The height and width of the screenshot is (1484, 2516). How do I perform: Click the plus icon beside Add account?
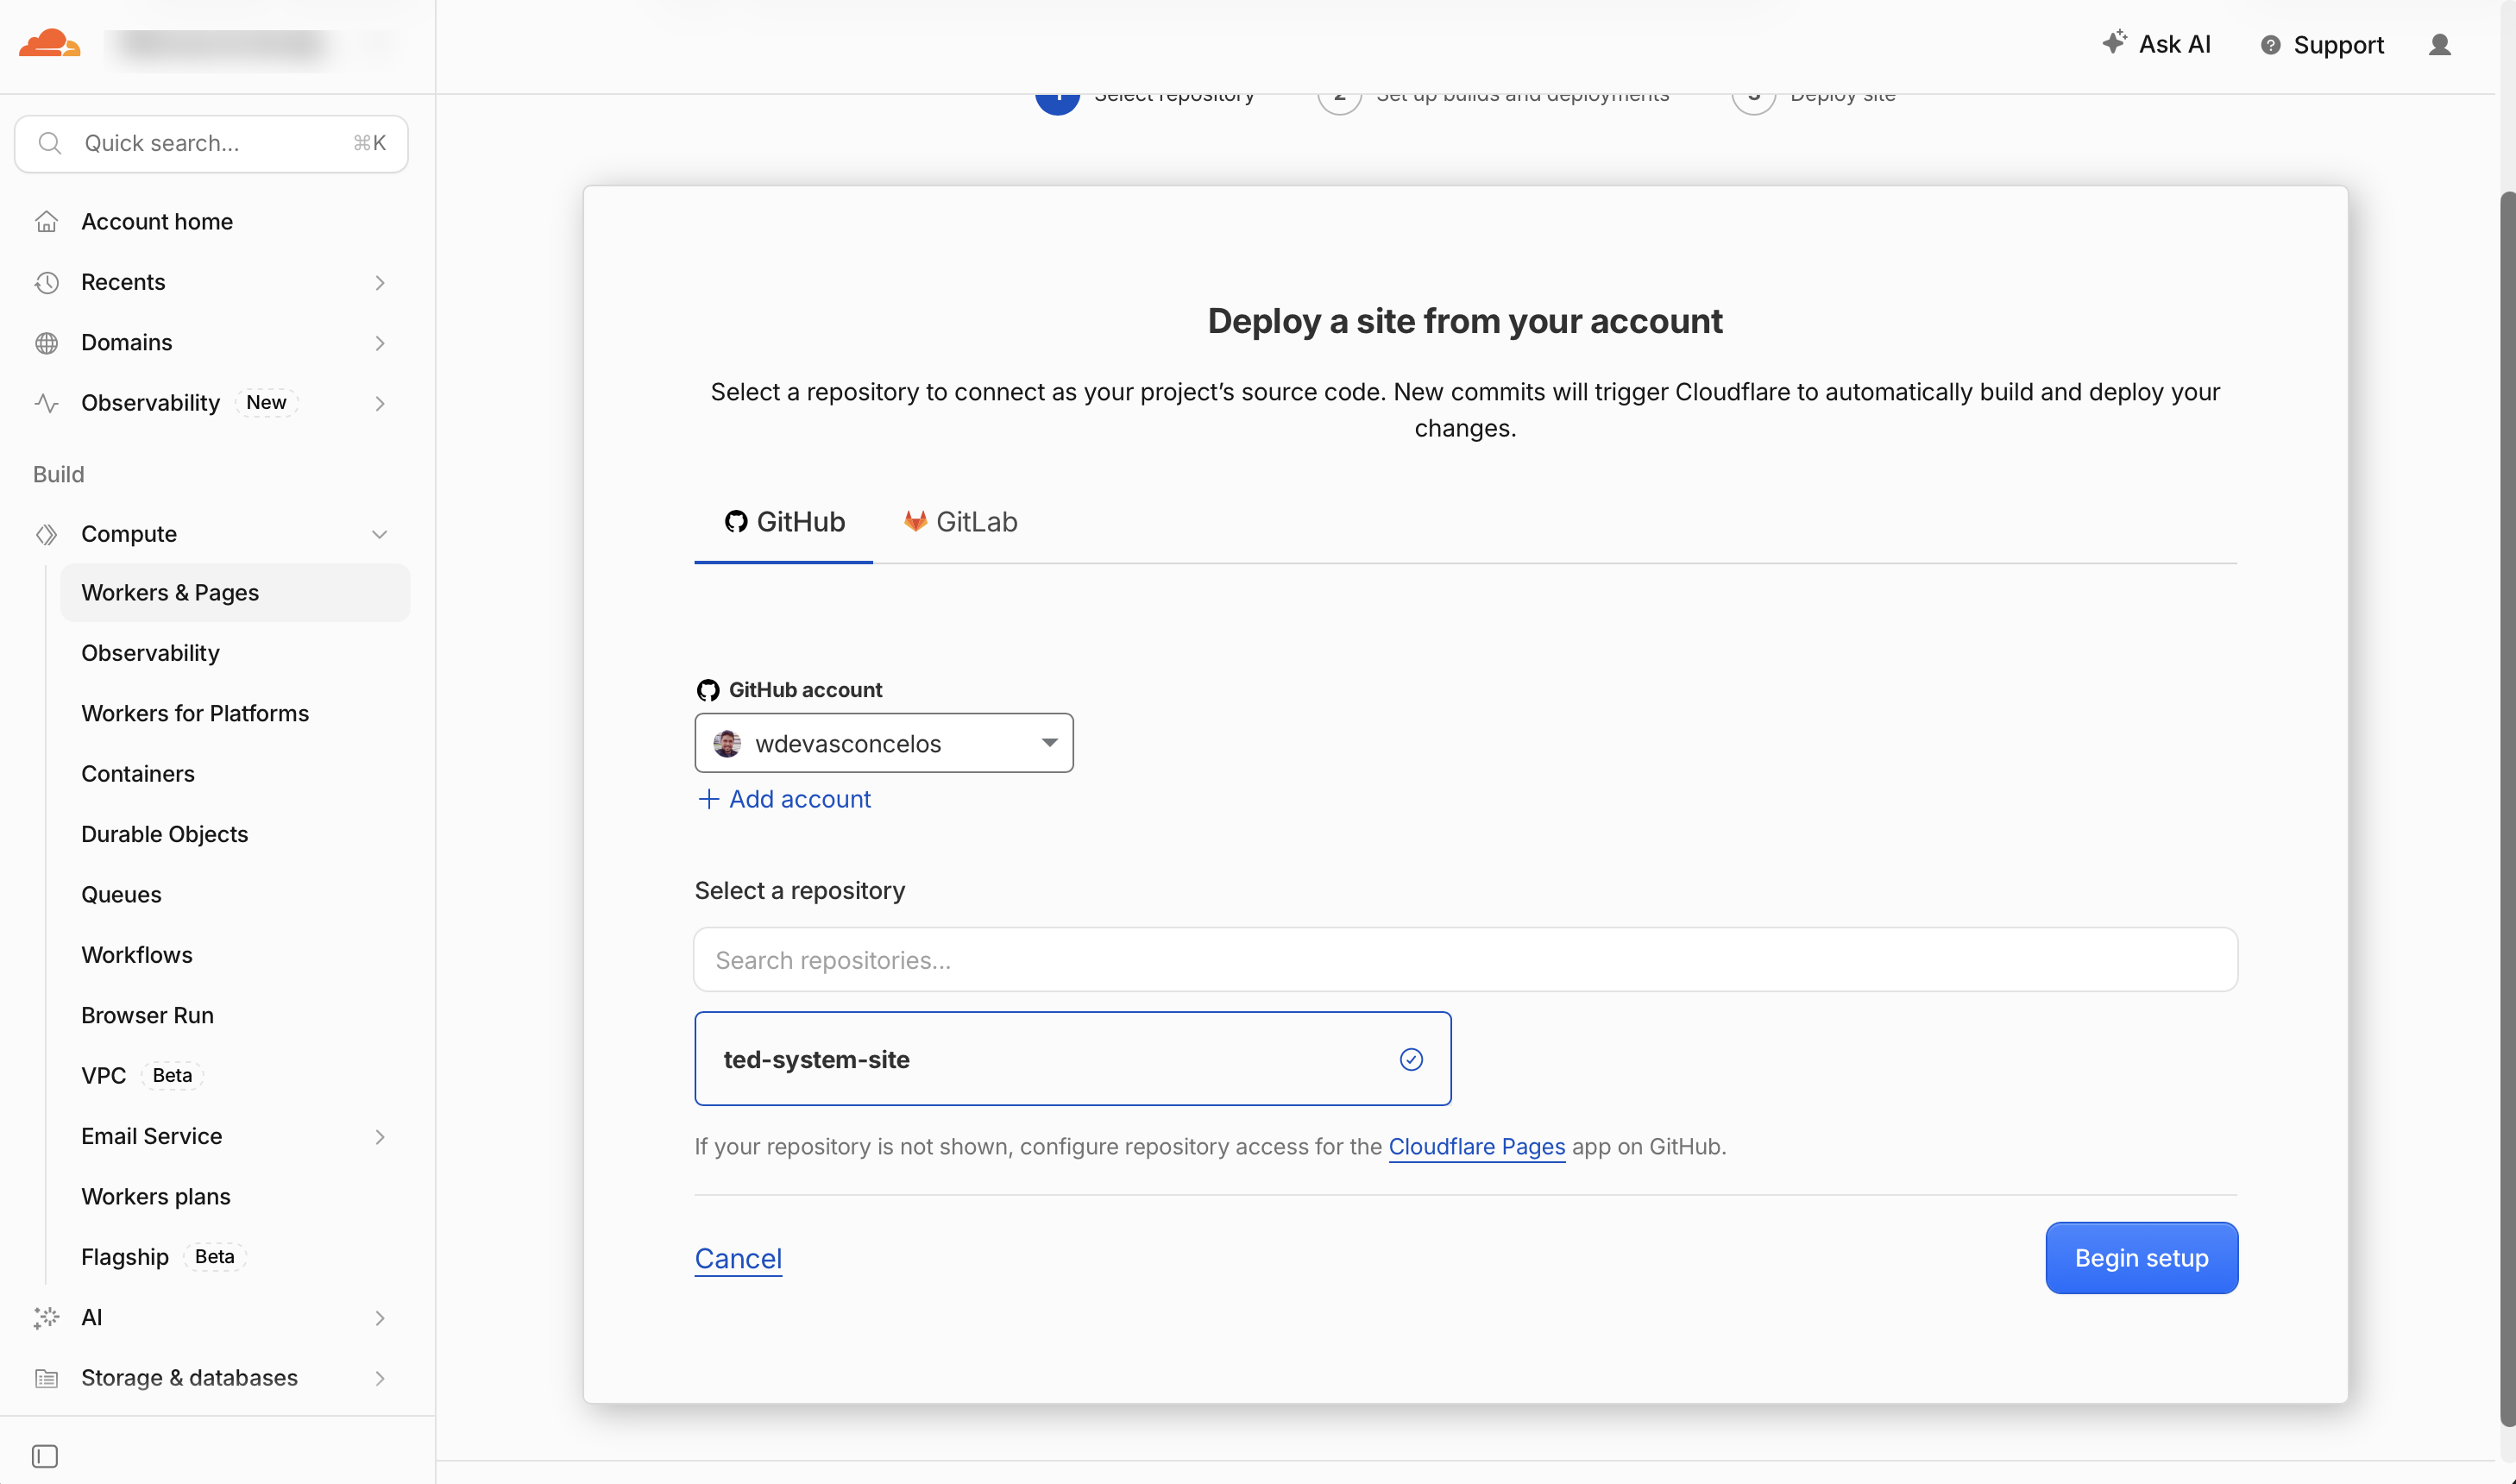(708, 799)
